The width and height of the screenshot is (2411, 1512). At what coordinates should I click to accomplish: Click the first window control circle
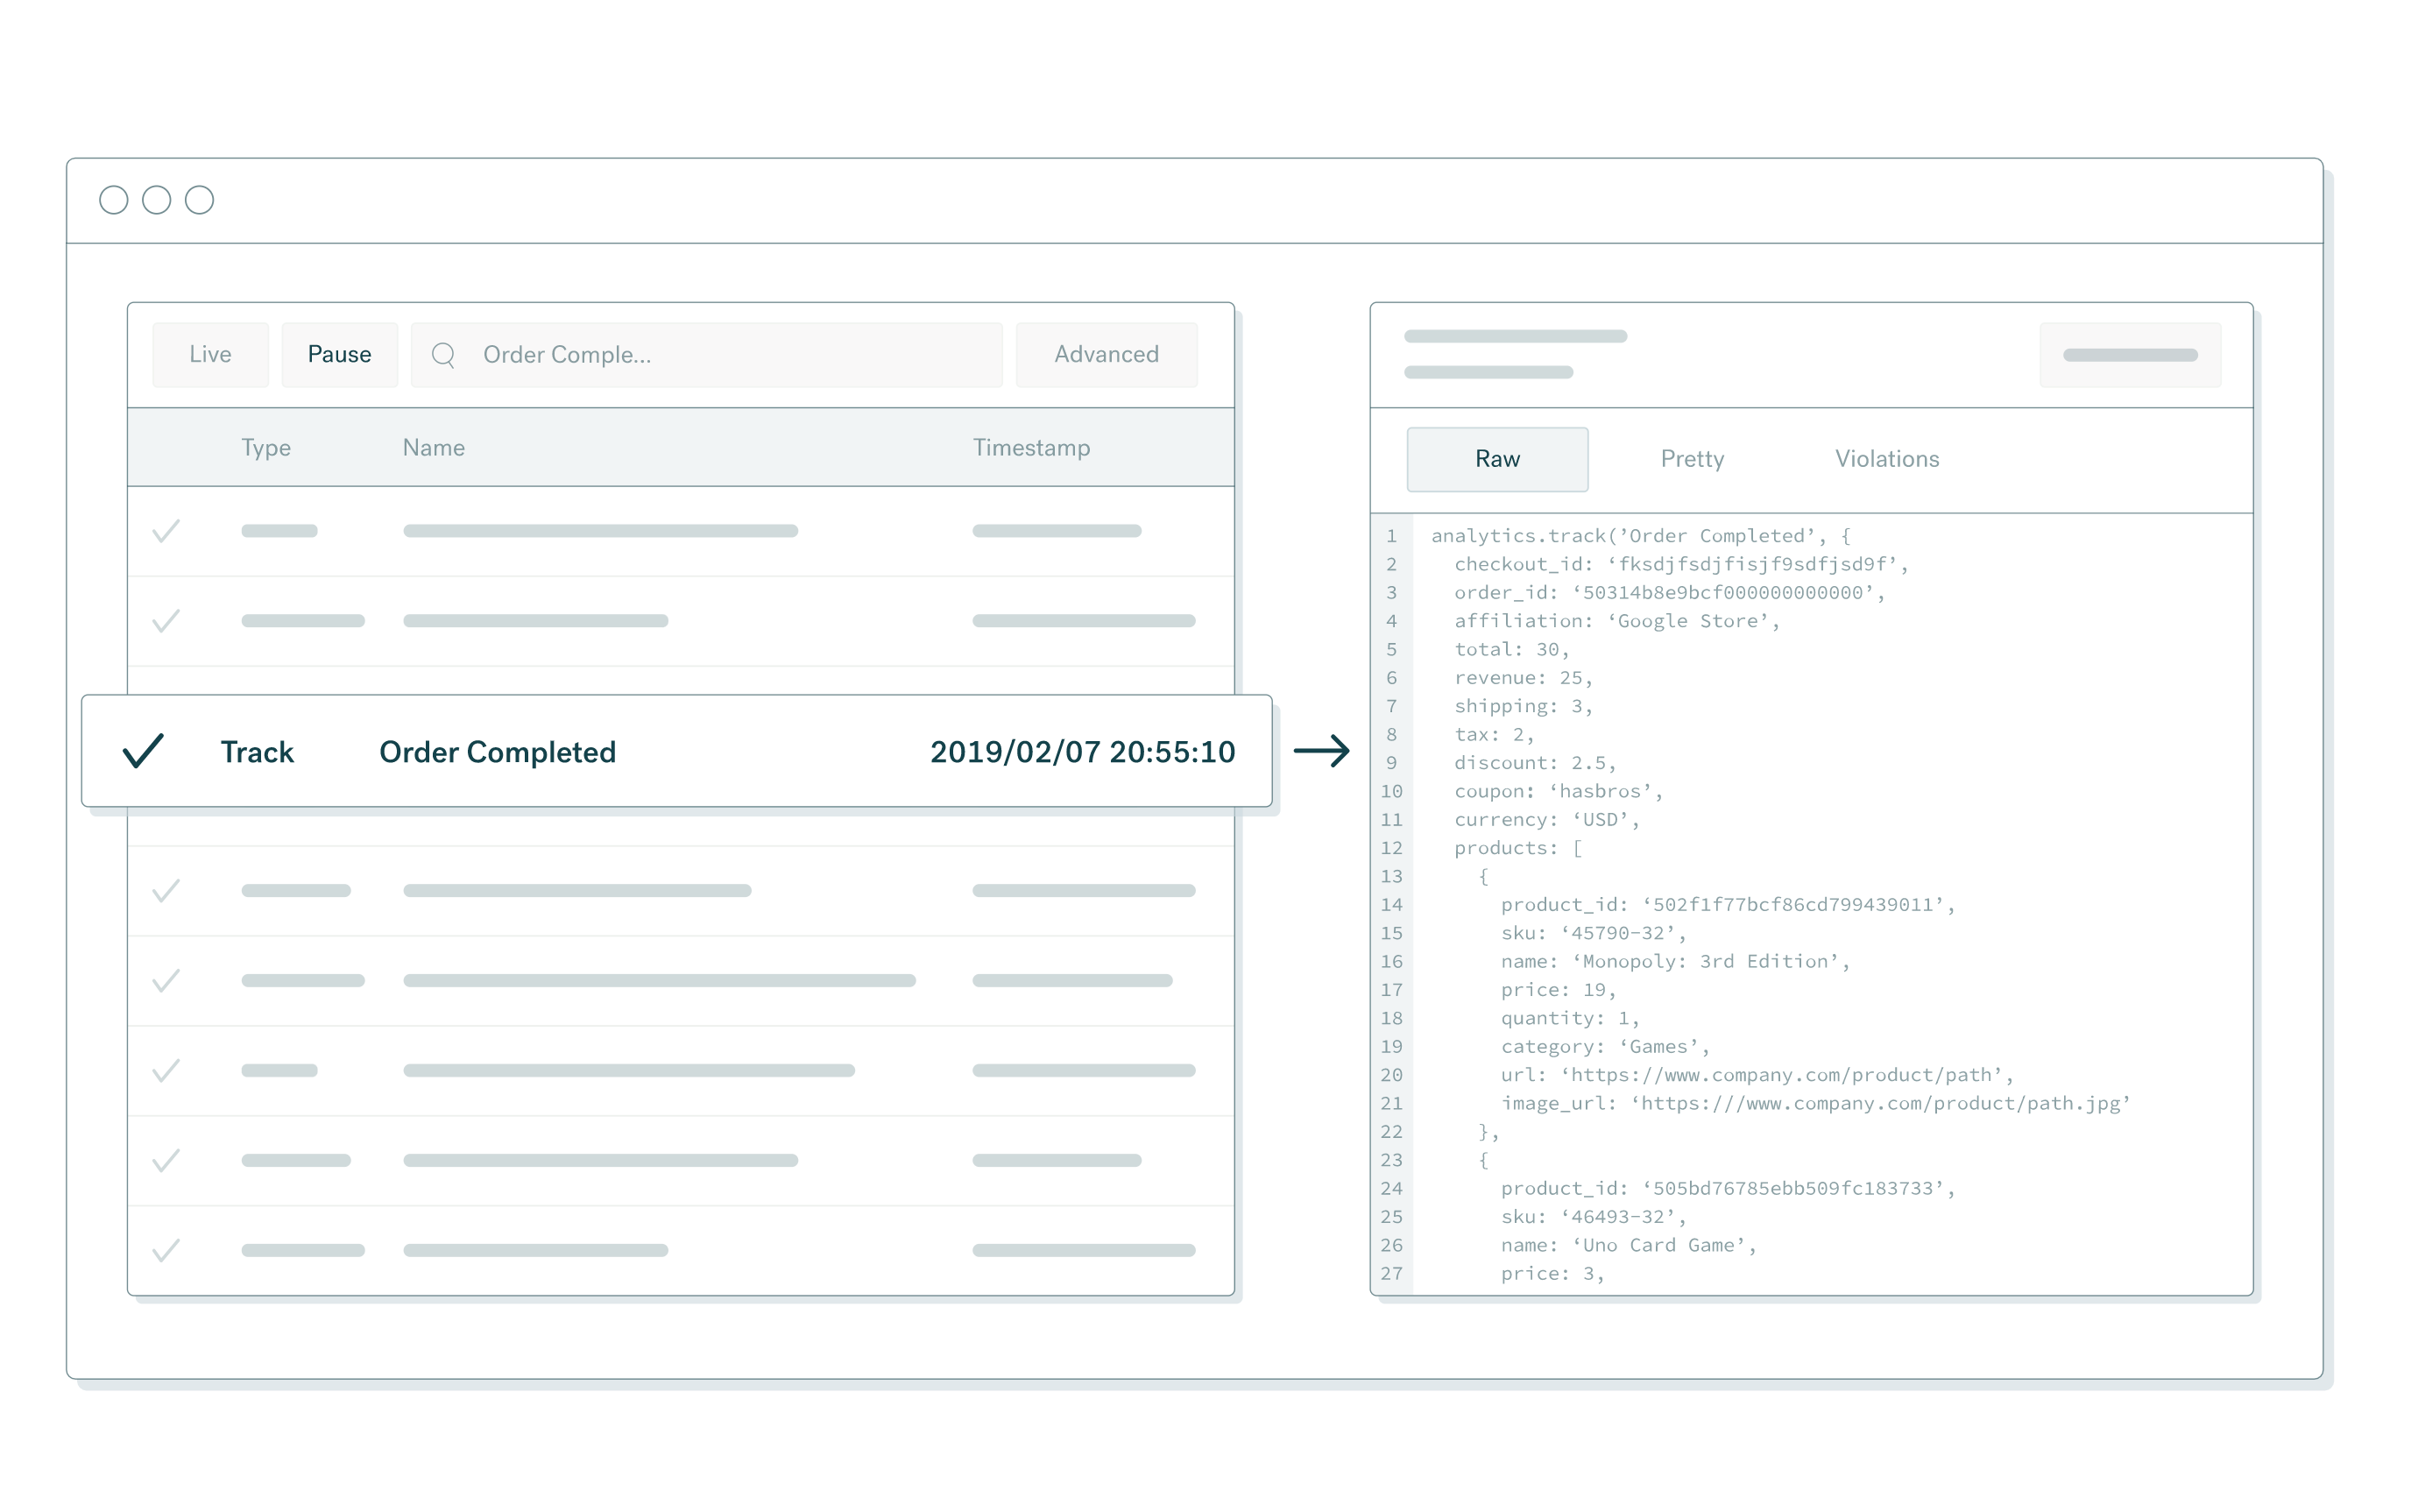(114, 200)
